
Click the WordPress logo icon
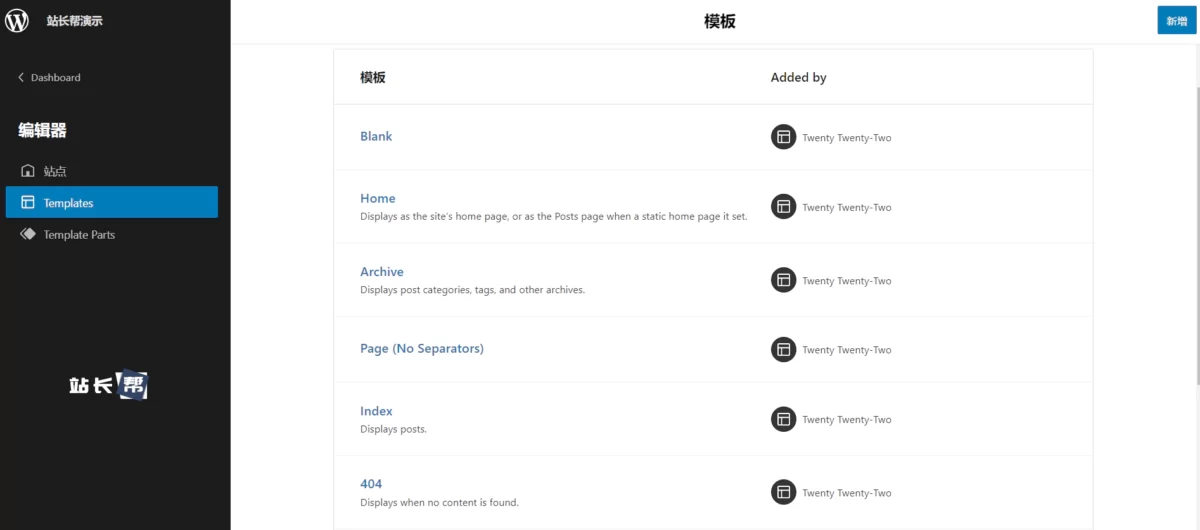[17, 20]
